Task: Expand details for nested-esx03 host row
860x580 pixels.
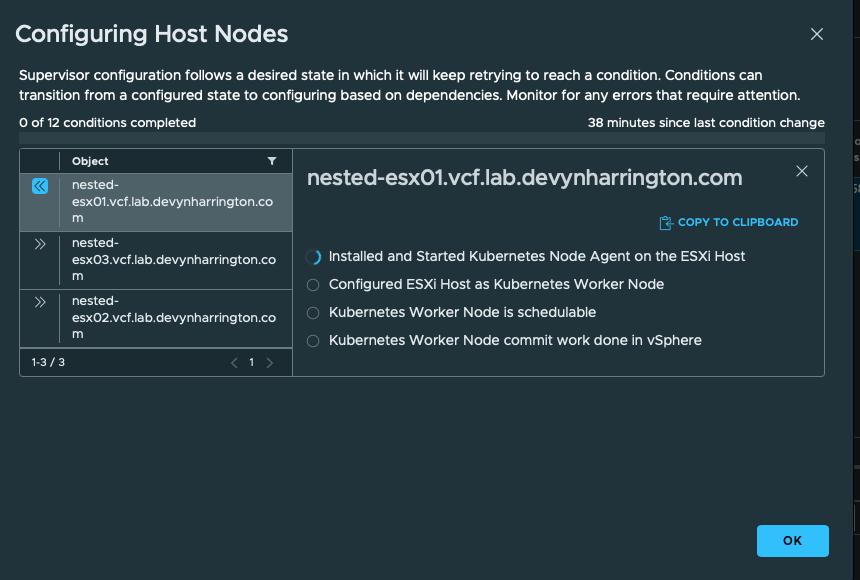Action: (39, 244)
